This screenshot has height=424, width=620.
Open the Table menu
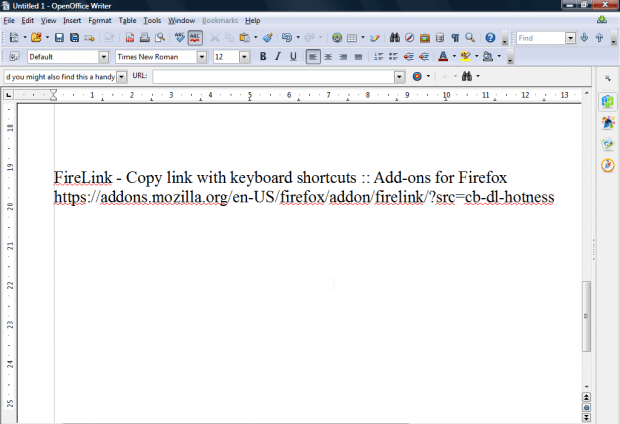point(127,21)
